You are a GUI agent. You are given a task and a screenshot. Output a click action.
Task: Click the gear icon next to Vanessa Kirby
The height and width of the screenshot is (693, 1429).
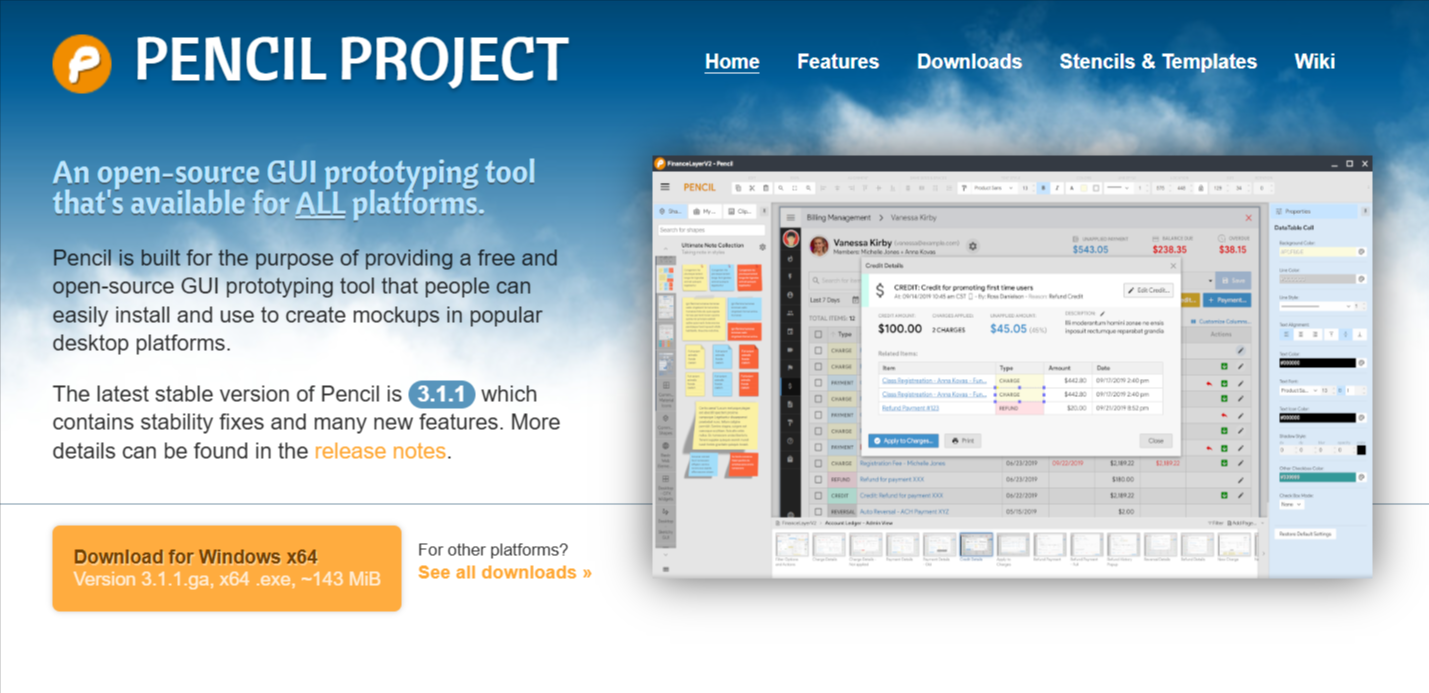(973, 246)
